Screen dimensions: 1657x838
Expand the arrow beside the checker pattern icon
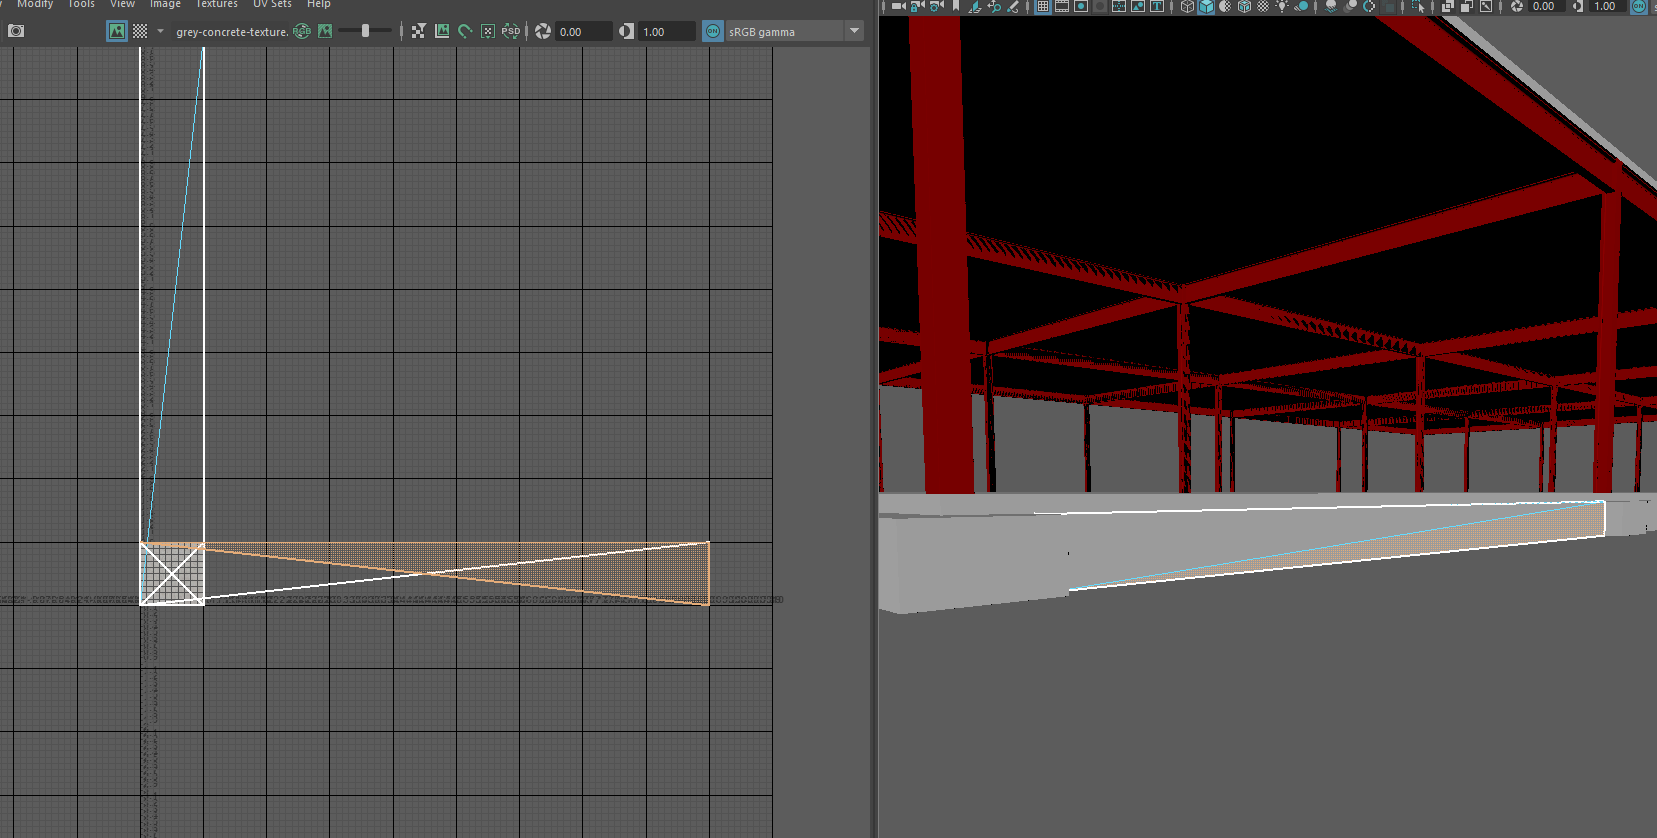(x=160, y=31)
